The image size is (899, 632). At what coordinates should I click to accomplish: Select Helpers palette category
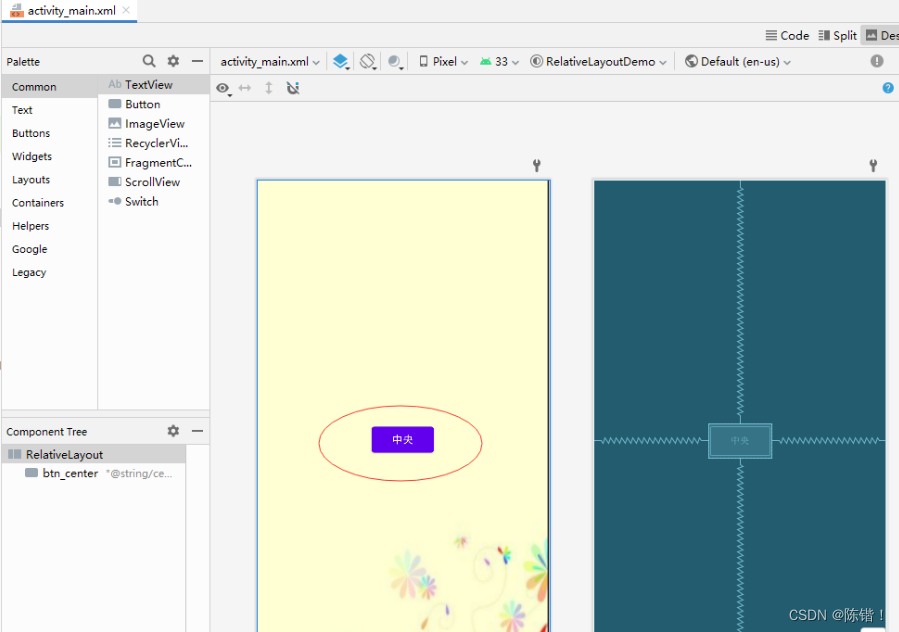click(x=49, y=226)
